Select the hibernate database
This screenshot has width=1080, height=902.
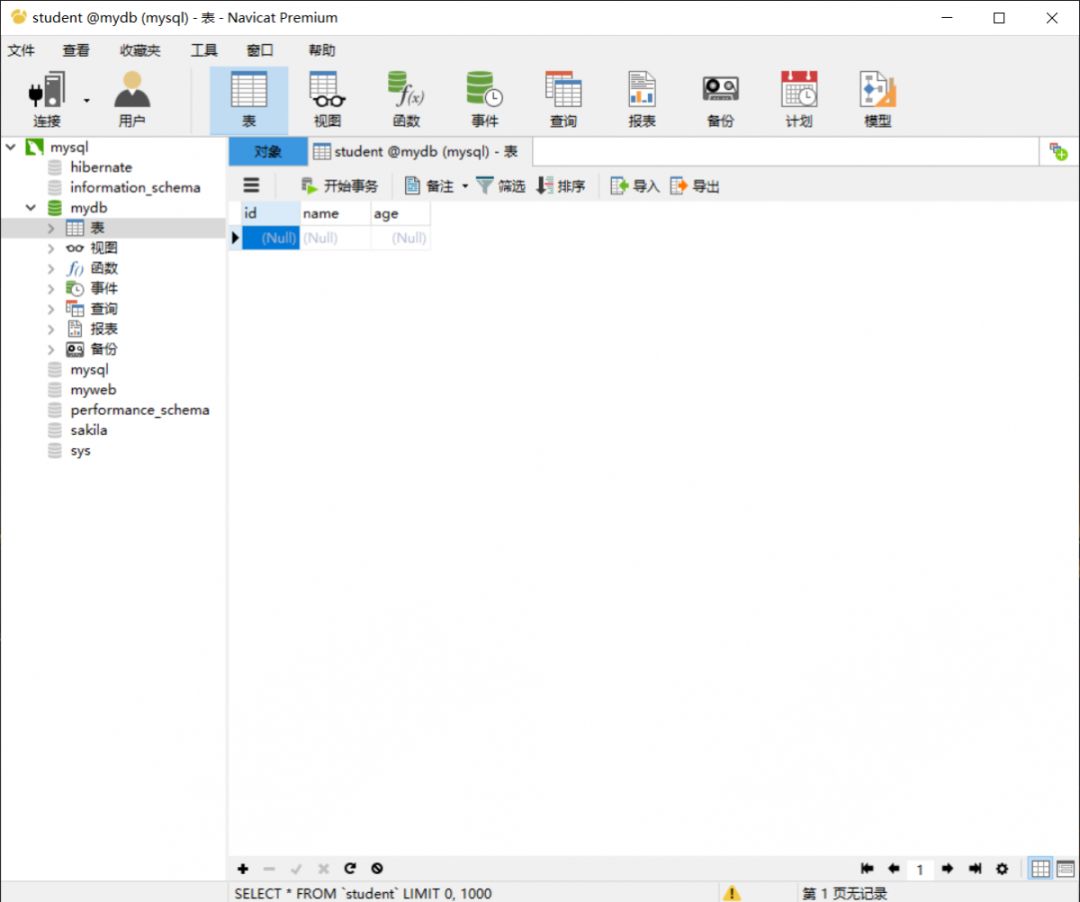pyautogui.click(x=101, y=167)
